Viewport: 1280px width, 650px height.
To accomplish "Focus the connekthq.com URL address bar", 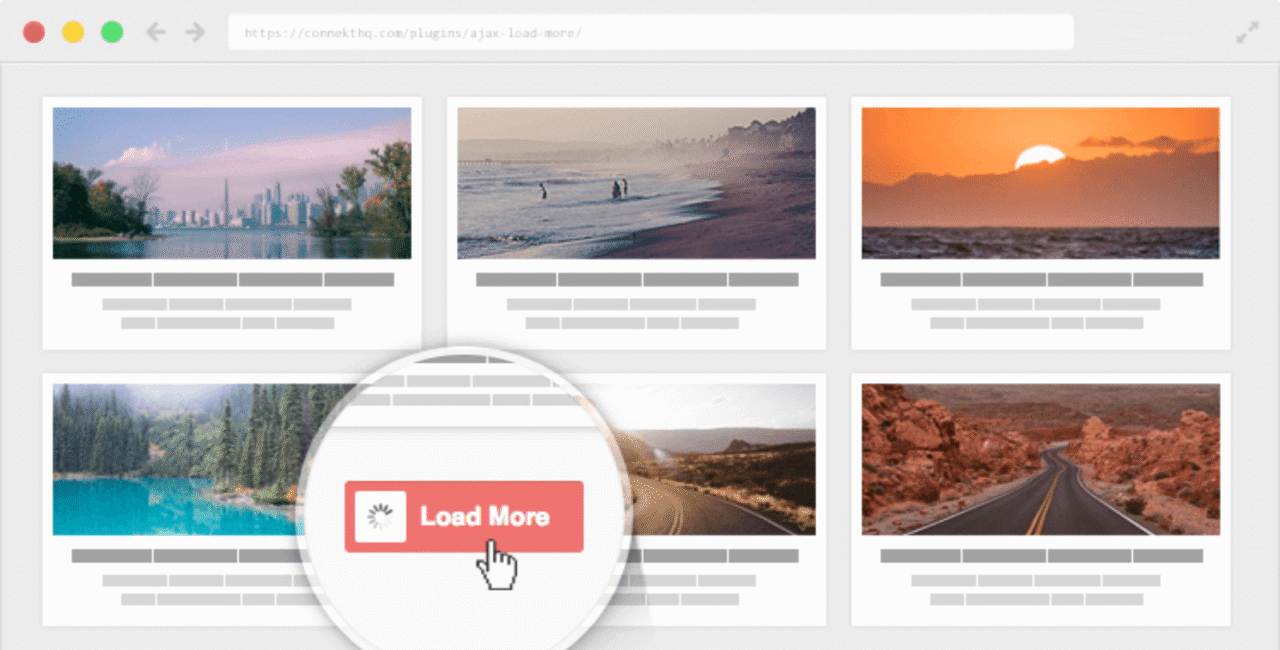I will (650, 32).
